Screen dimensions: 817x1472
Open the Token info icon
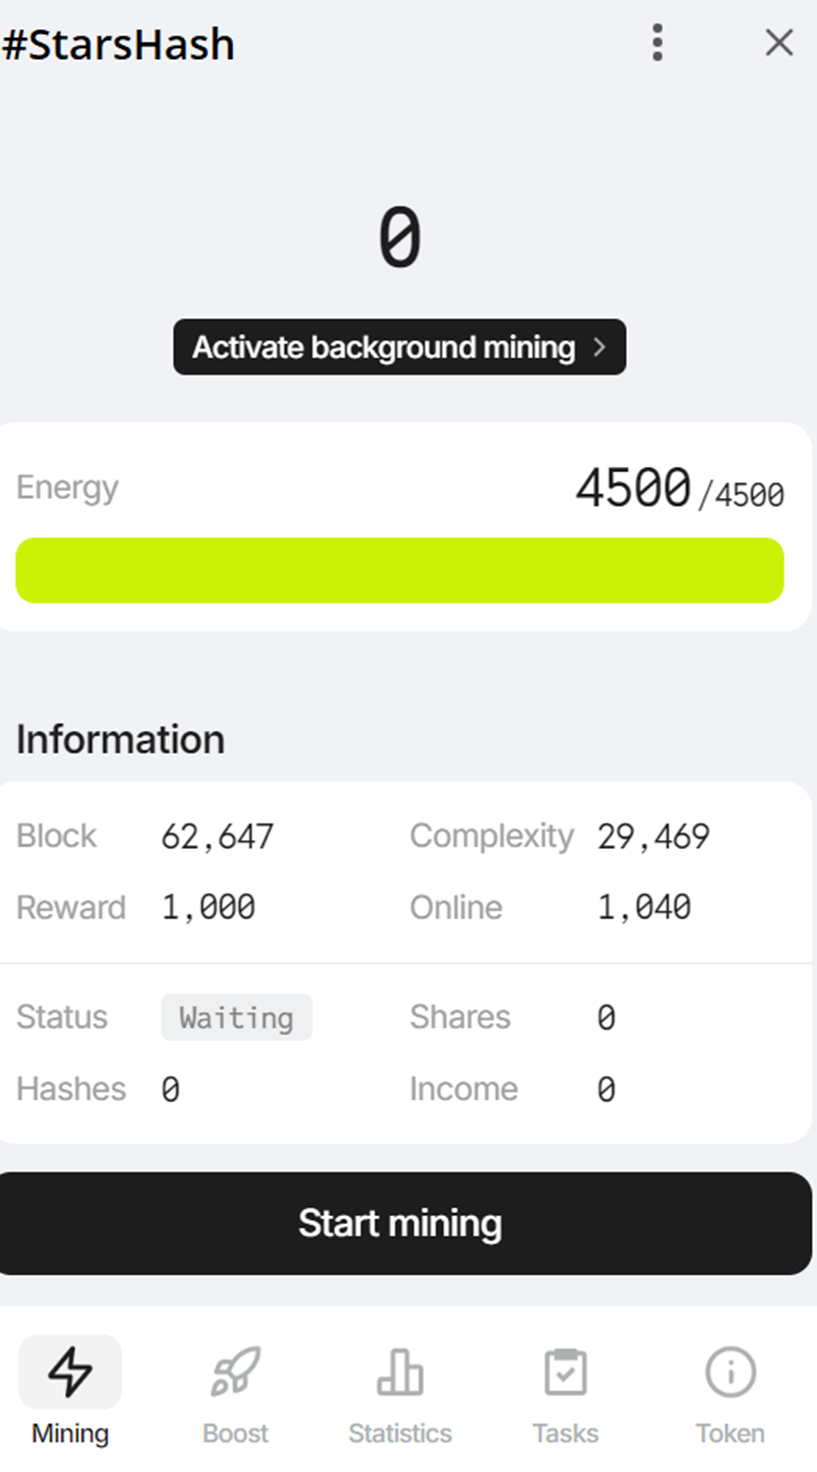[730, 1371]
